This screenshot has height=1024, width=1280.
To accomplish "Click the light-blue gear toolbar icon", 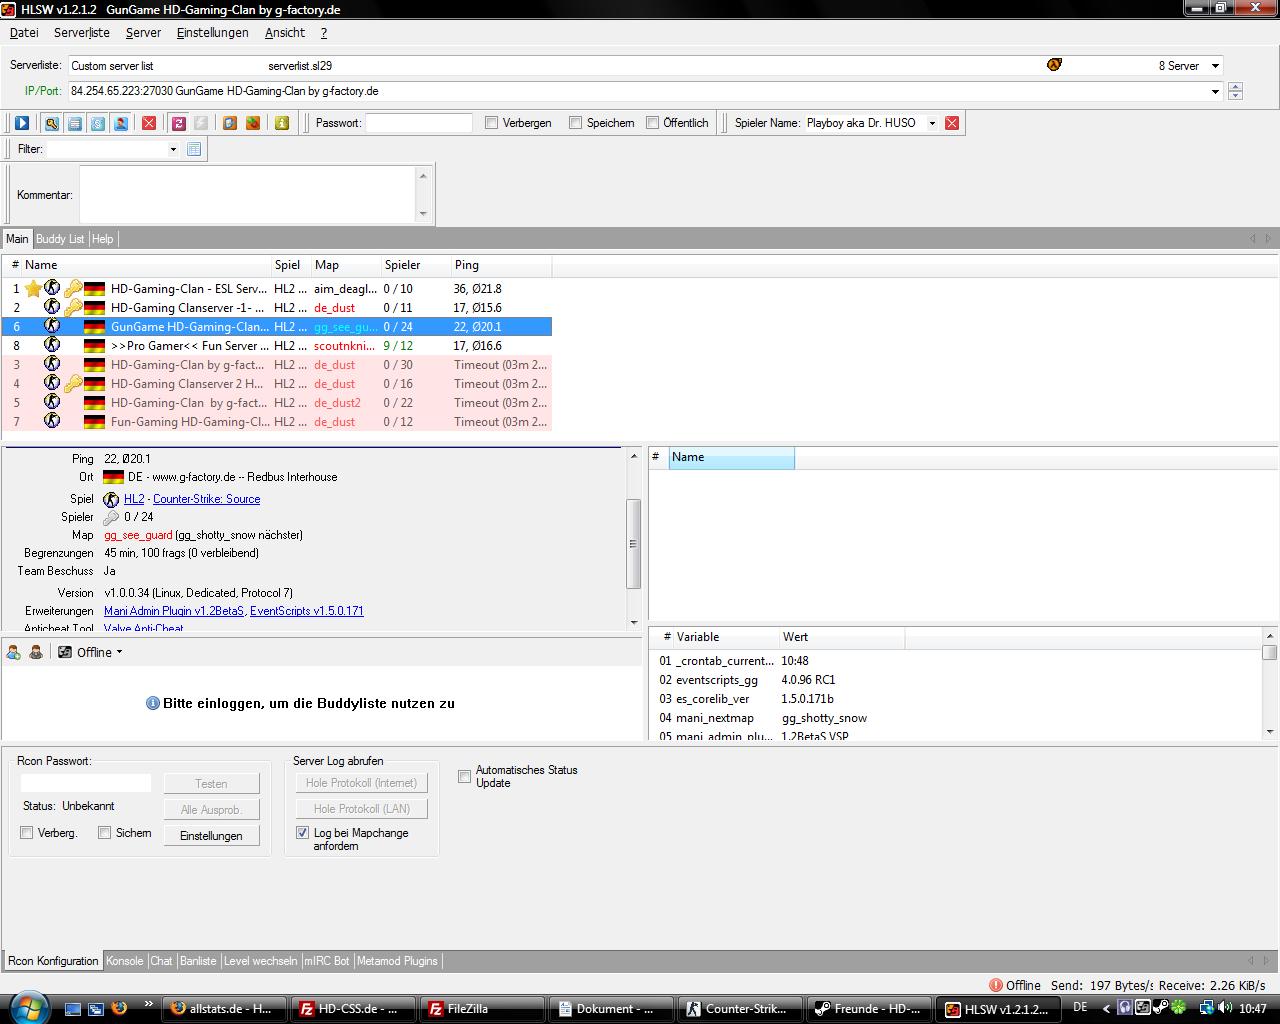I will [98, 123].
